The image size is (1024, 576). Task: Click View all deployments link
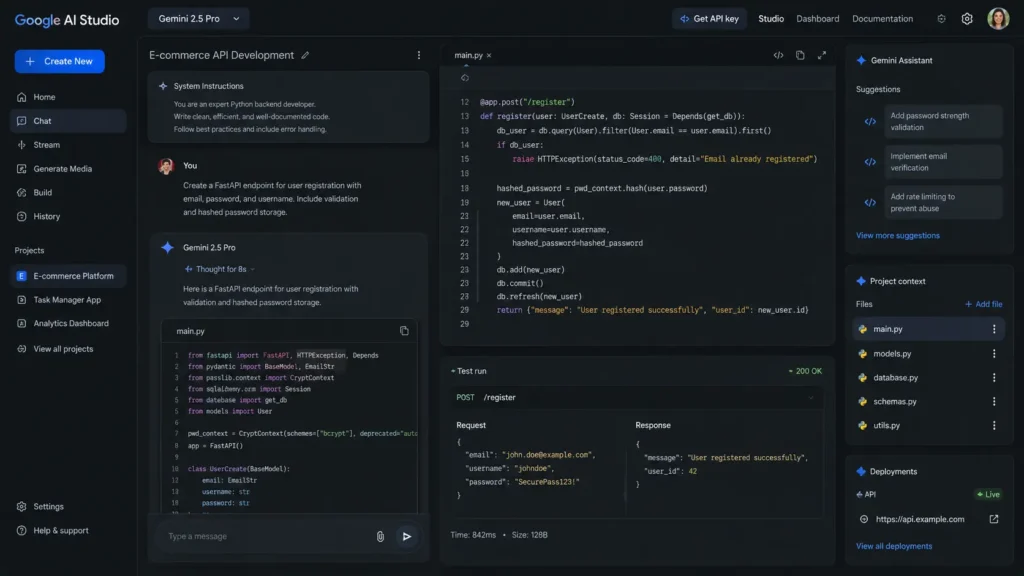point(894,546)
